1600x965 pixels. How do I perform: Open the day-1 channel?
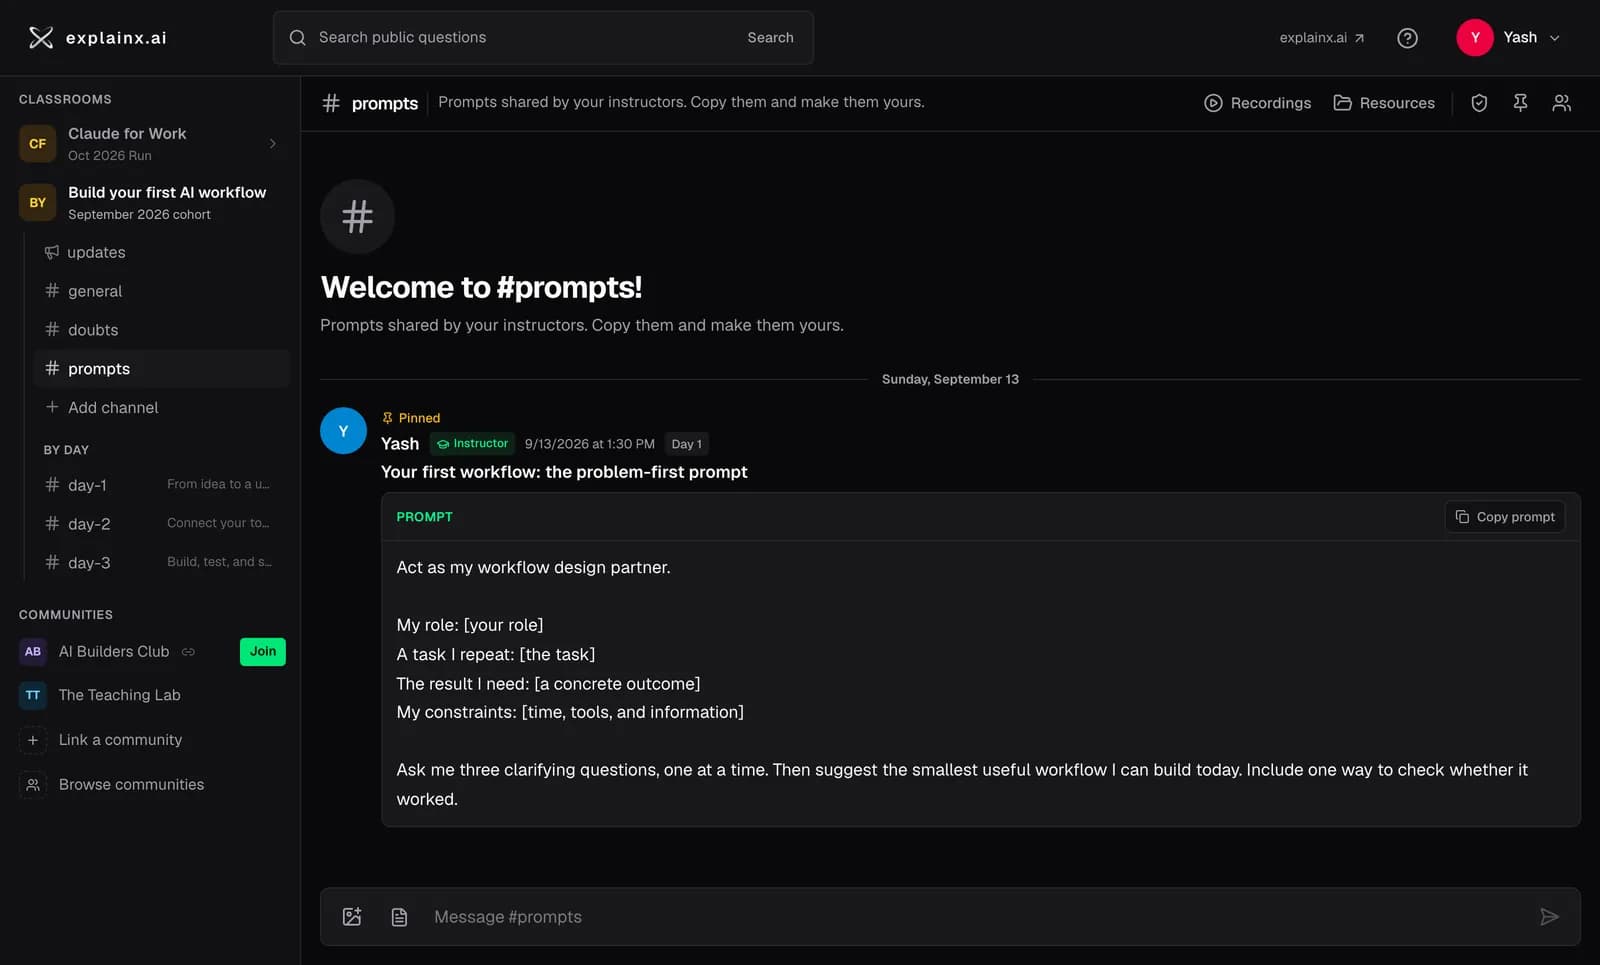click(x=160, y=485)
